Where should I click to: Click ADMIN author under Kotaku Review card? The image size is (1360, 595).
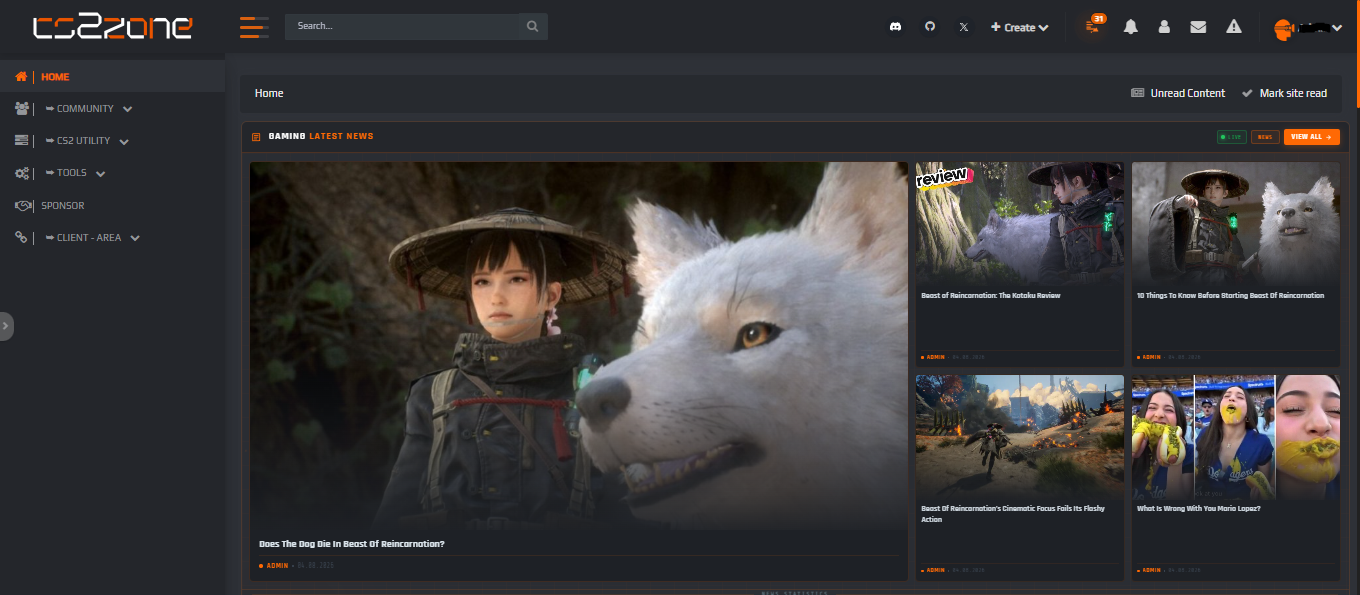tap(935, 357)
